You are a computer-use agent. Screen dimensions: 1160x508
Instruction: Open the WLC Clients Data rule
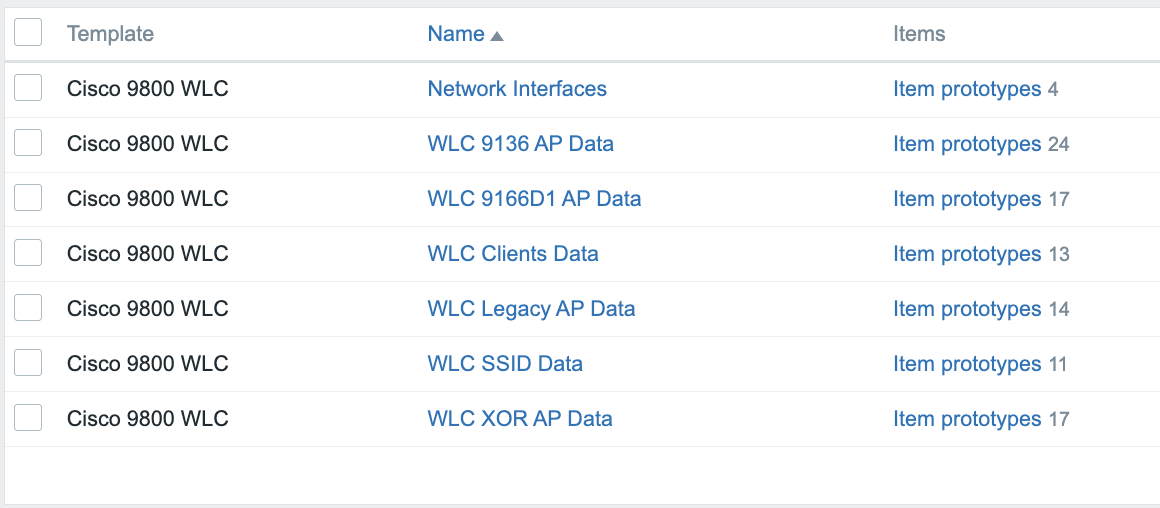coord(513,254)
